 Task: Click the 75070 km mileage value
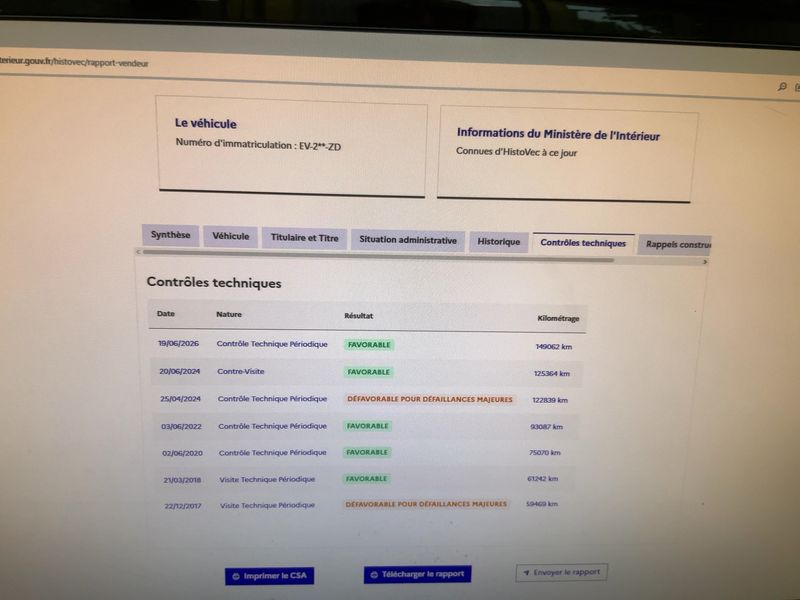(544, 453)
